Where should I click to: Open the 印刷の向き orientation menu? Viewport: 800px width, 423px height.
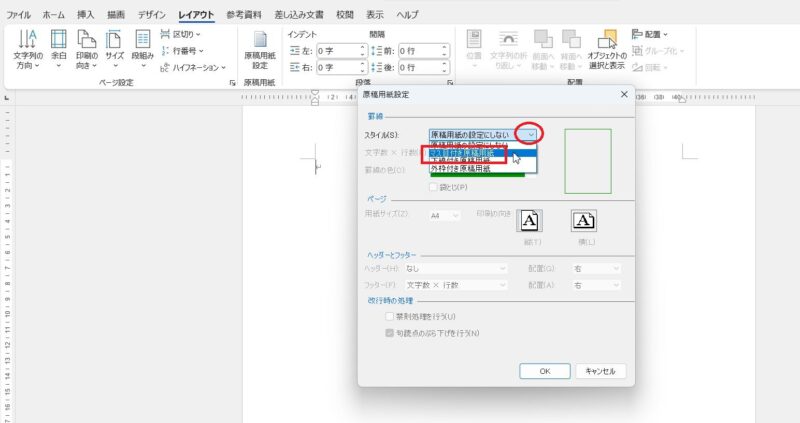[86, 49]
